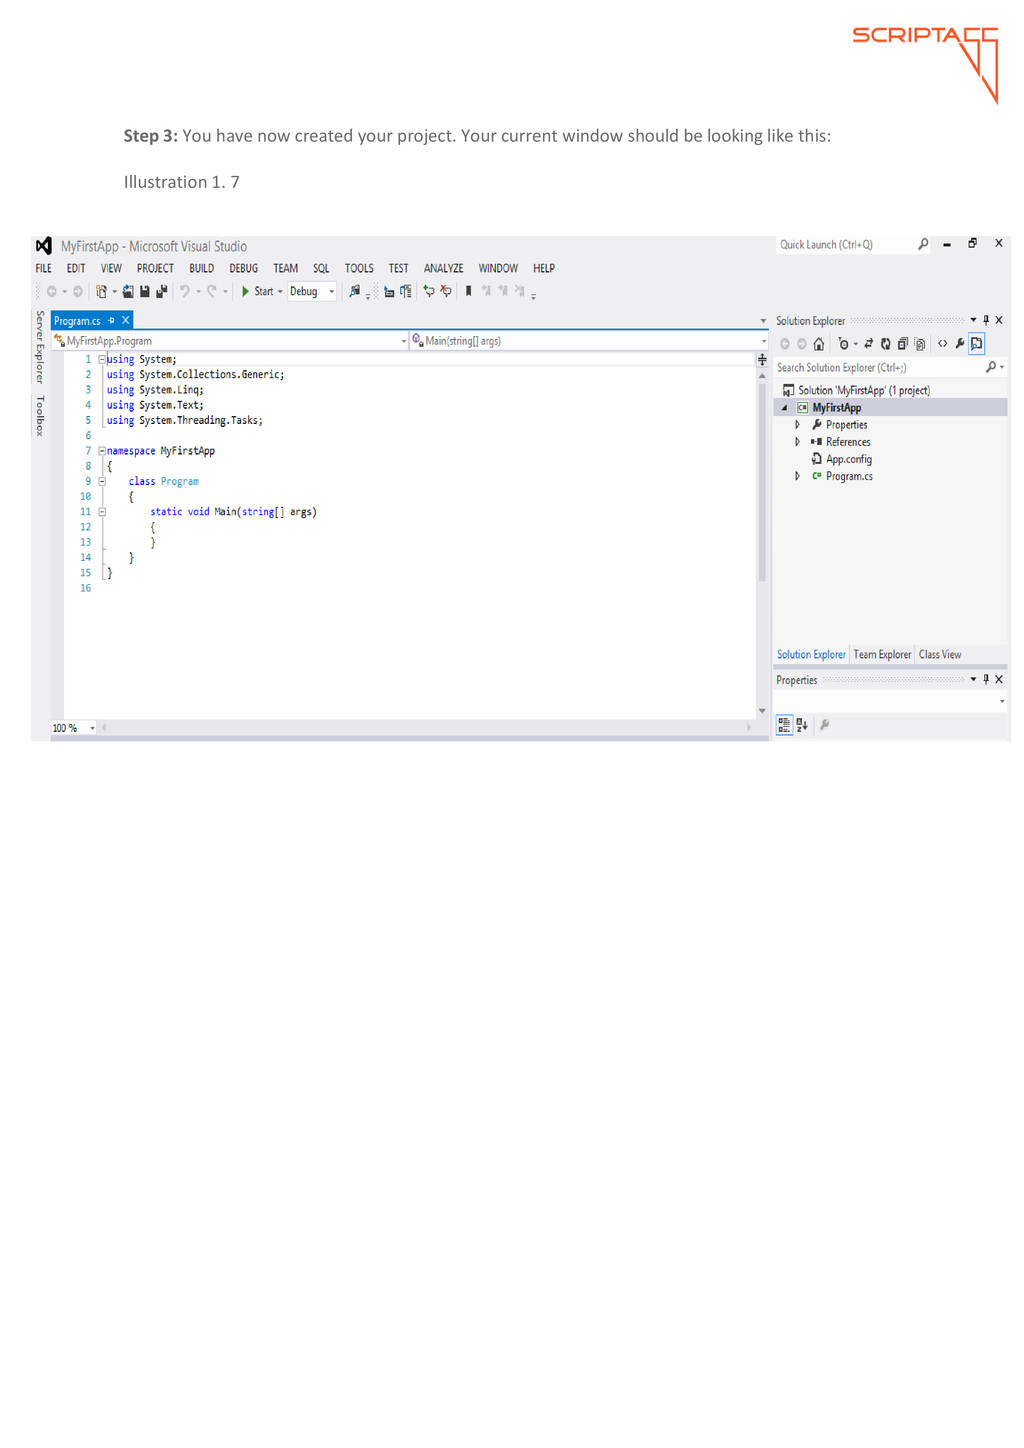Click the Open File toolbar icon

[x=128, y=292]
